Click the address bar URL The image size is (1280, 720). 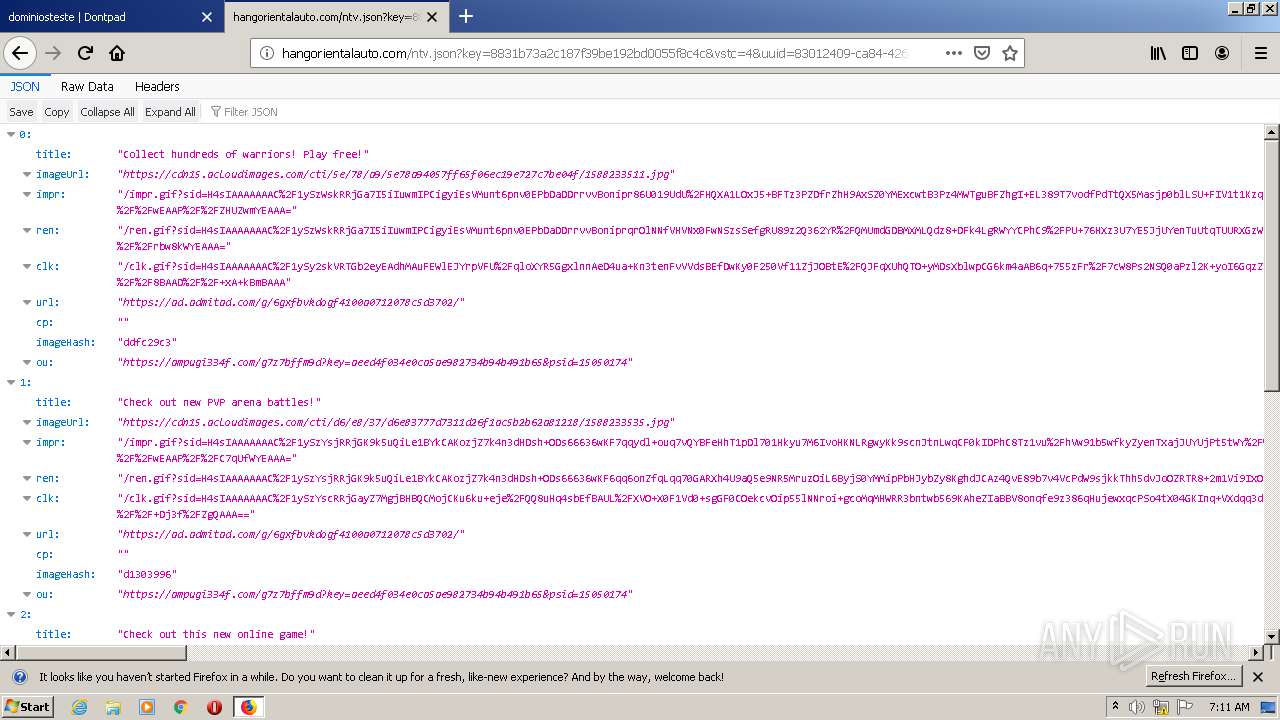click(594, 53)
